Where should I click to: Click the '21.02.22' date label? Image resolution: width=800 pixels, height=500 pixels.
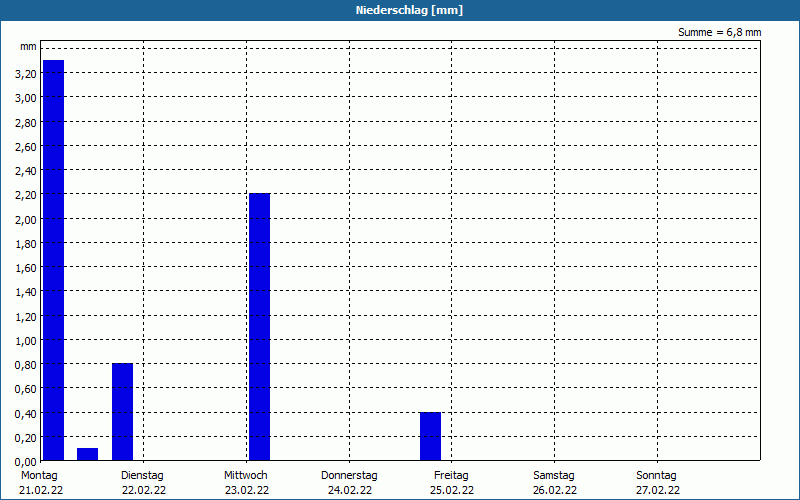pyautogui.click(x=41, y=491)
